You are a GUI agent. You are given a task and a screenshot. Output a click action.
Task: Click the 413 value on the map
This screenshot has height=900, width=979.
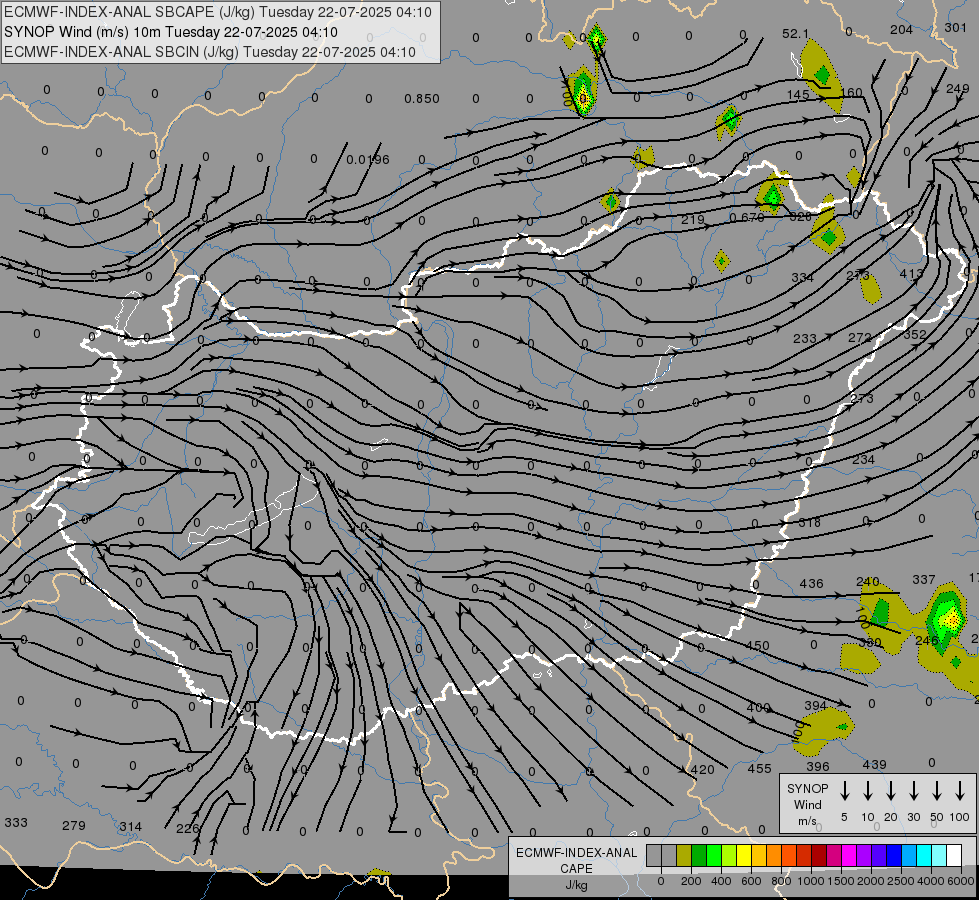coord(912,274)
